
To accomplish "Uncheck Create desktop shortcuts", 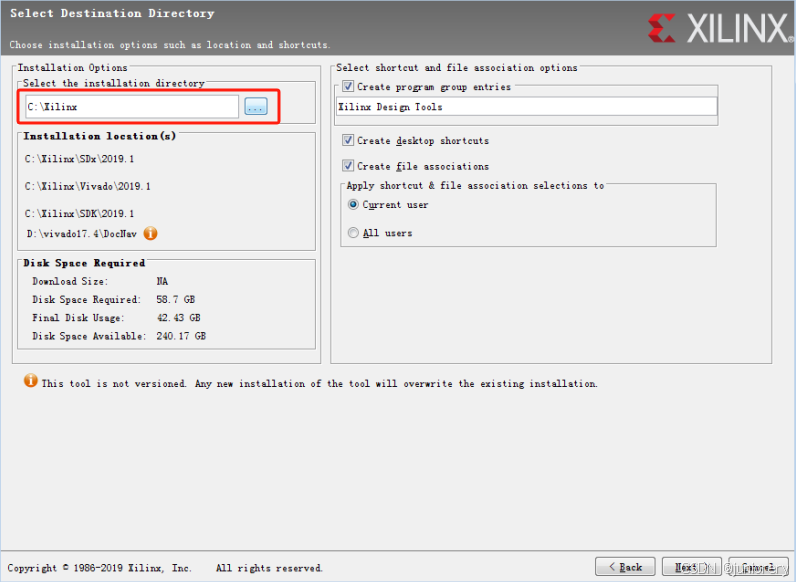I will coord(348,140).
